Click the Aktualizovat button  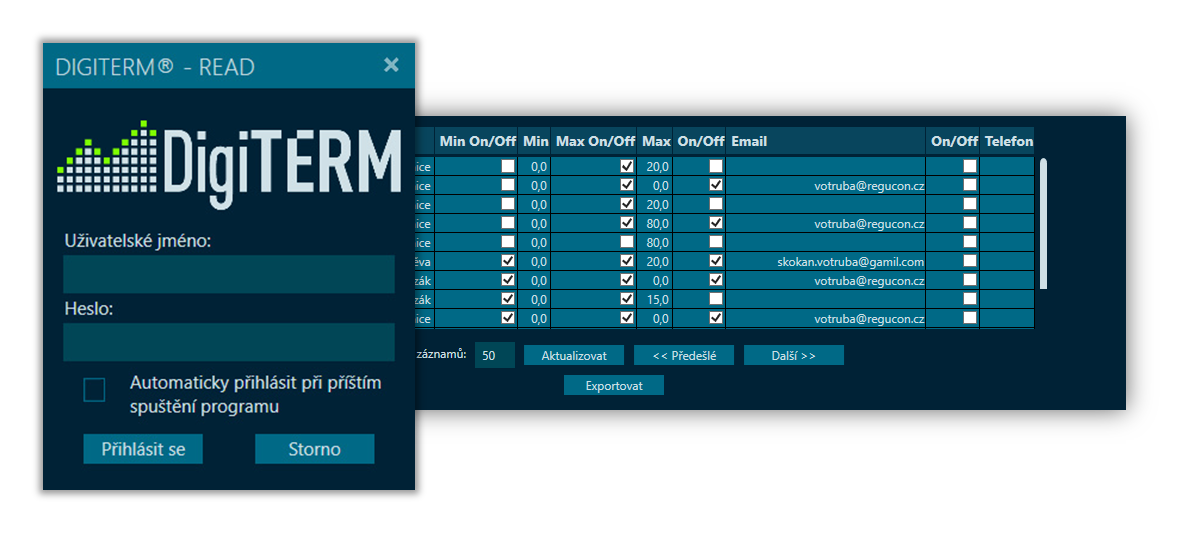tap(574, 355)
